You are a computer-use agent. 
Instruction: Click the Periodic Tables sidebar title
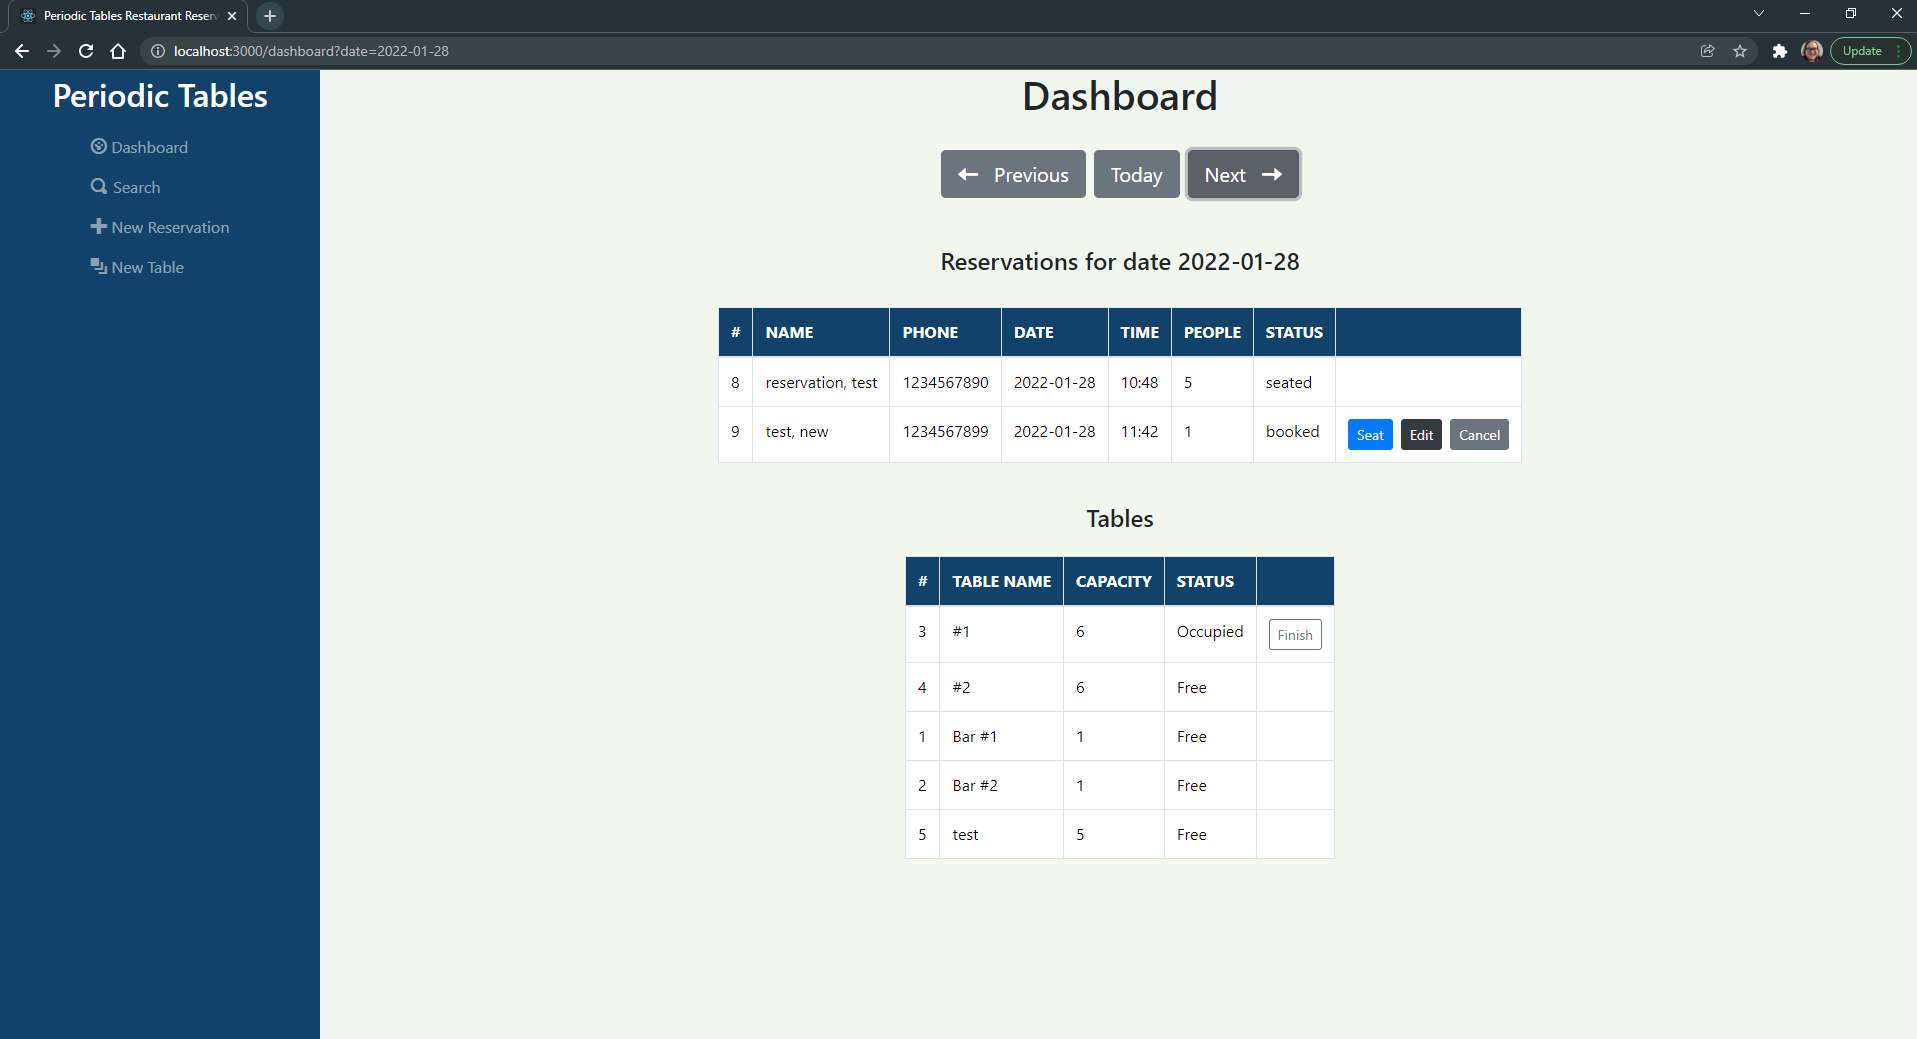(x=160, y=96)
